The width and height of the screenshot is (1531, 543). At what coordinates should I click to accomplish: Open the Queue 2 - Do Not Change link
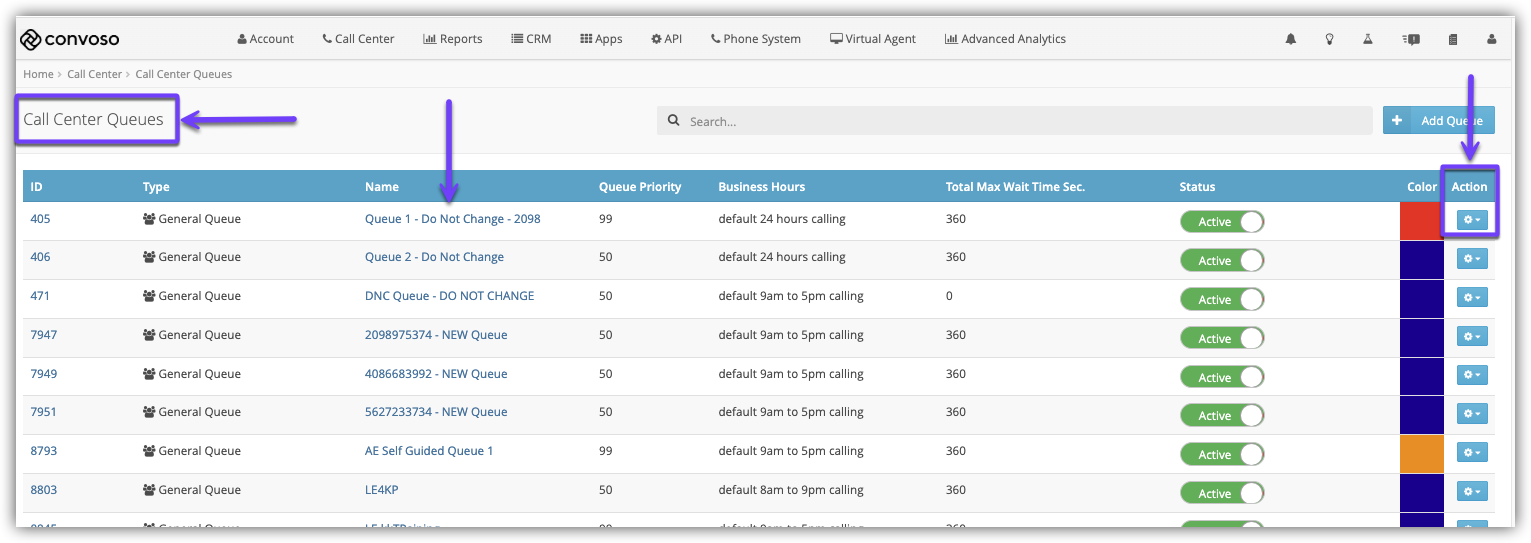tap(434, 257)
